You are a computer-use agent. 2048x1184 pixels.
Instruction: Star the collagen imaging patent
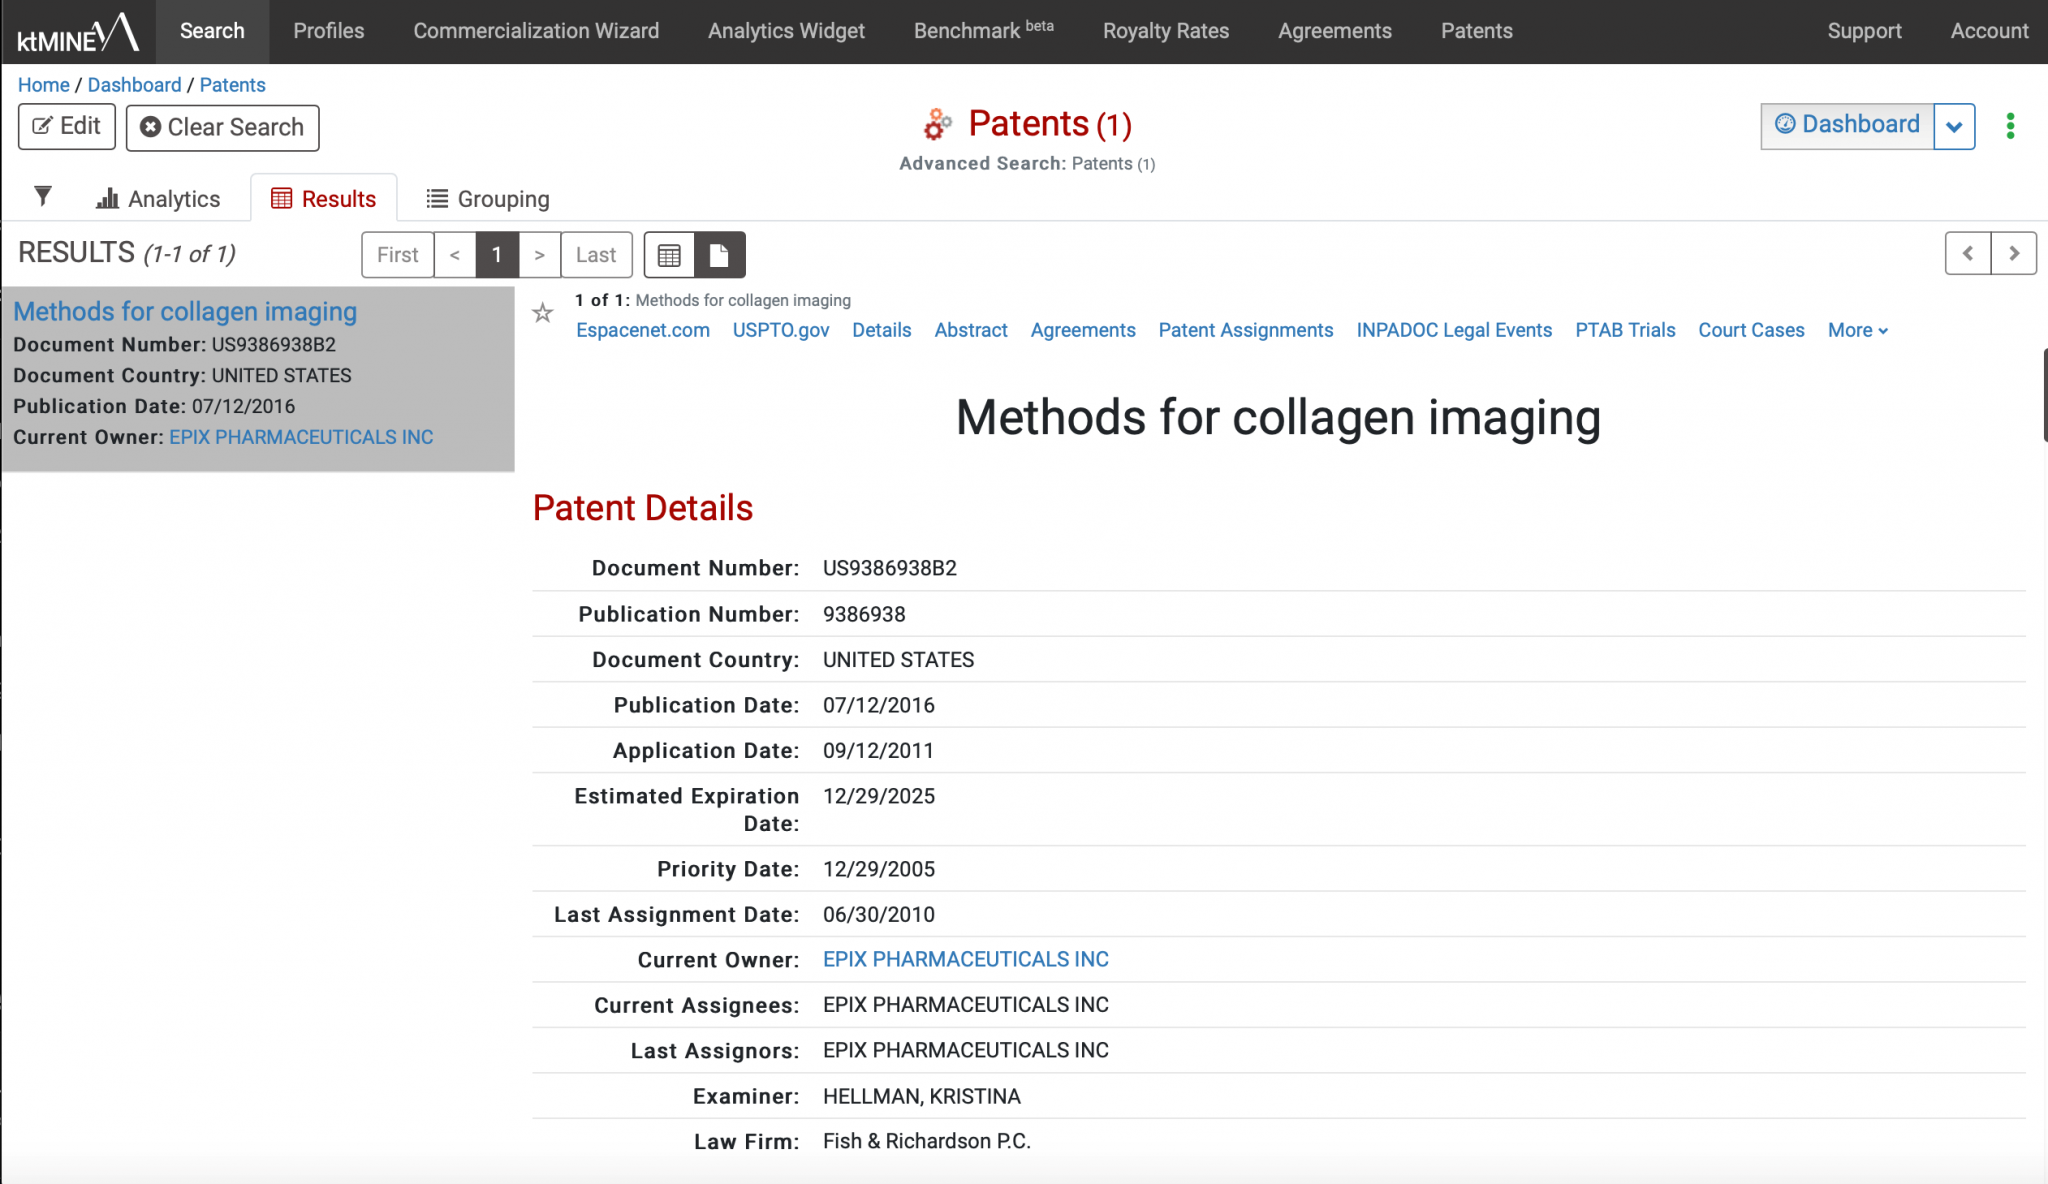point(543,313)
